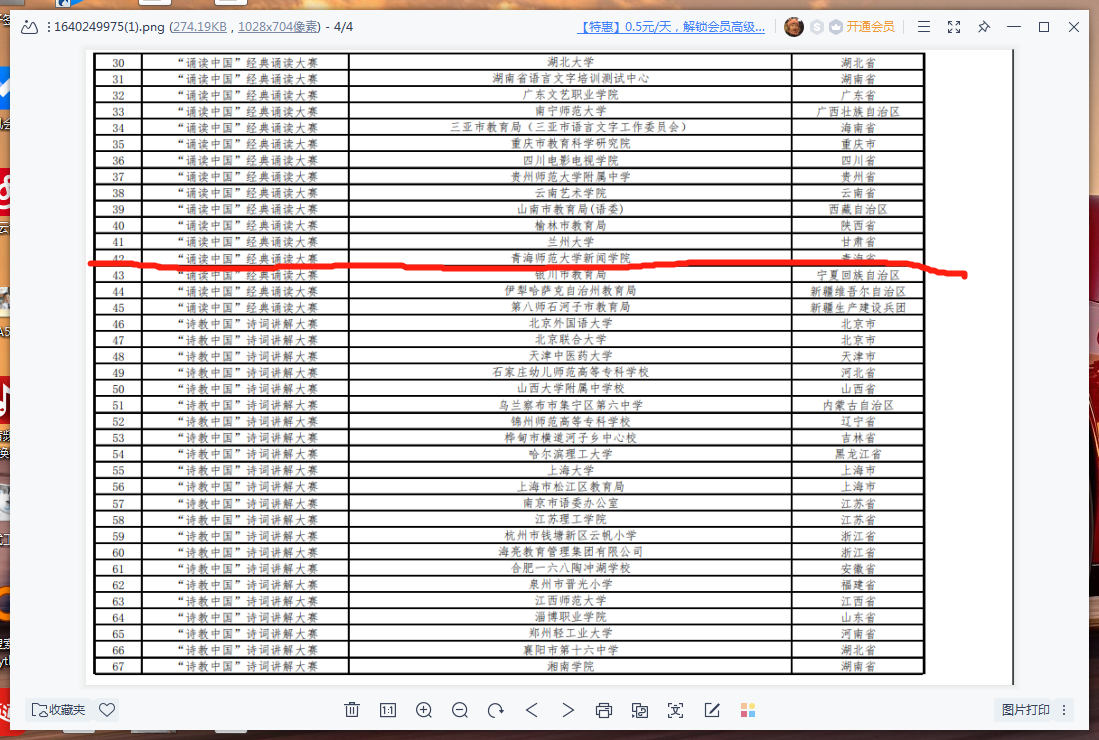Enter fullscreen view mode
The image size is (1099, 740).
click(954, 27)
